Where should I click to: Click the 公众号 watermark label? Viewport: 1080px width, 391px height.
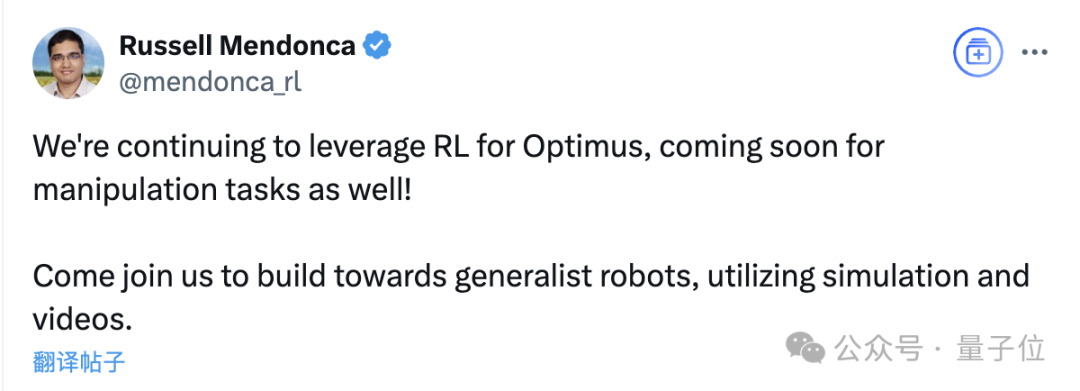[878, 348]
